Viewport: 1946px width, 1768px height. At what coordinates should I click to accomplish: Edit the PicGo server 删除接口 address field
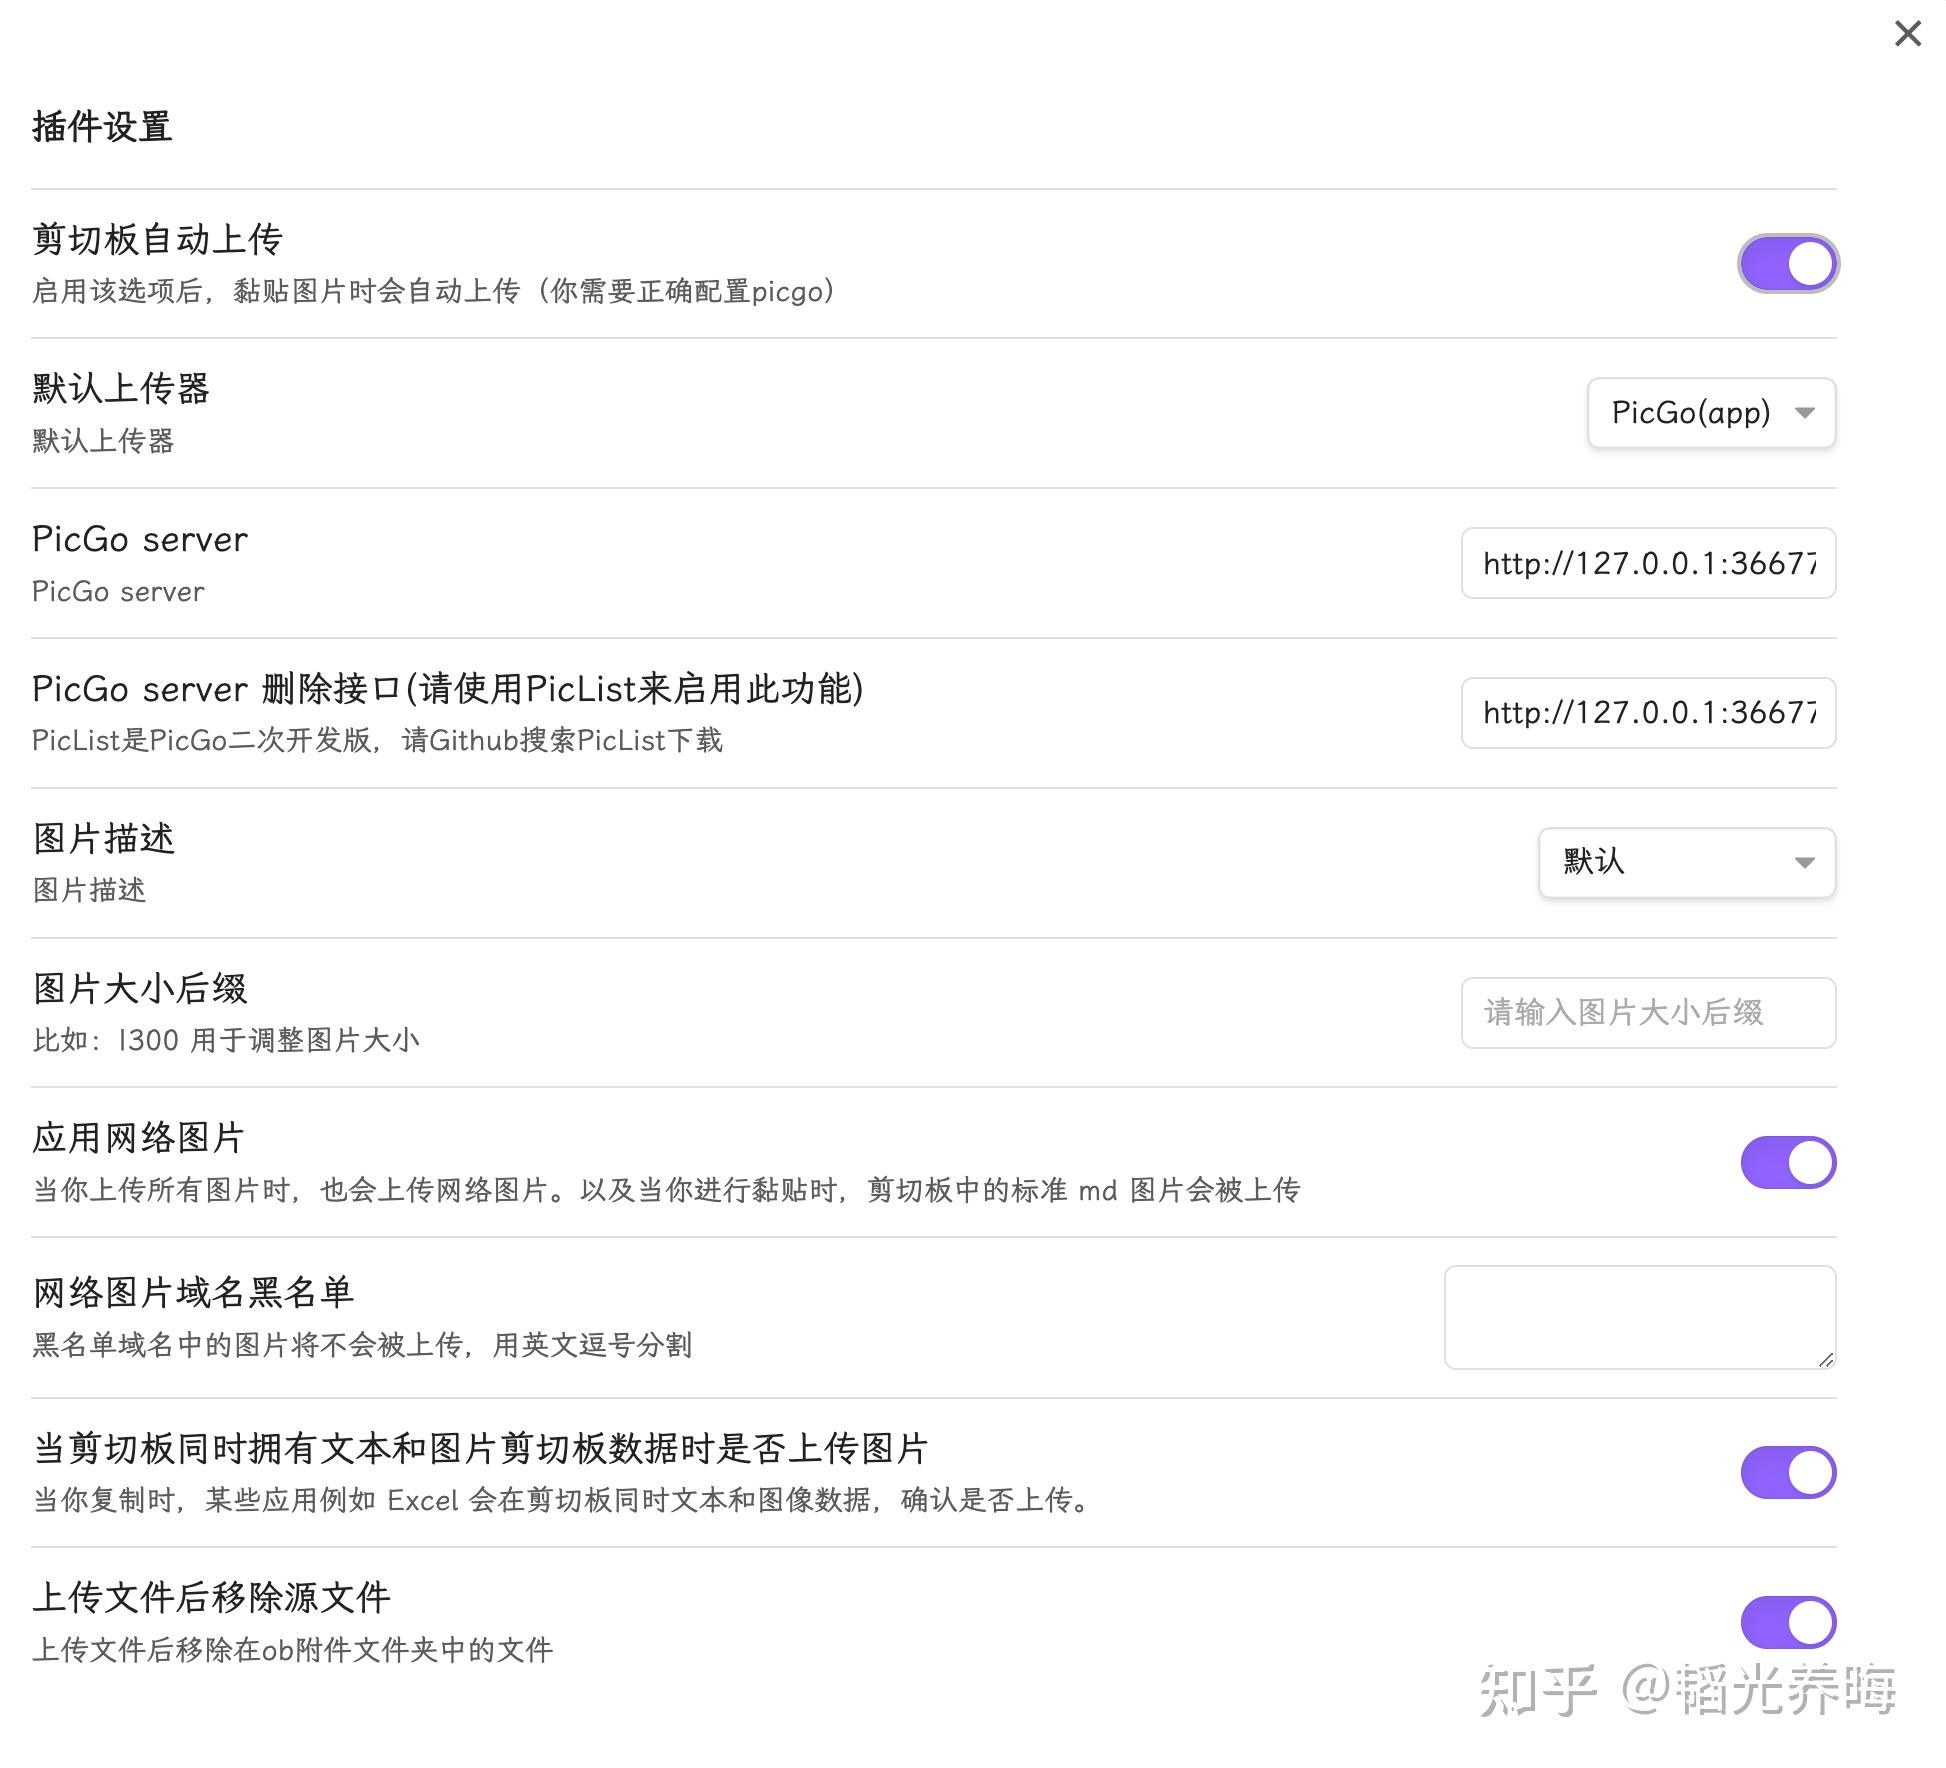coord(1648,713)
